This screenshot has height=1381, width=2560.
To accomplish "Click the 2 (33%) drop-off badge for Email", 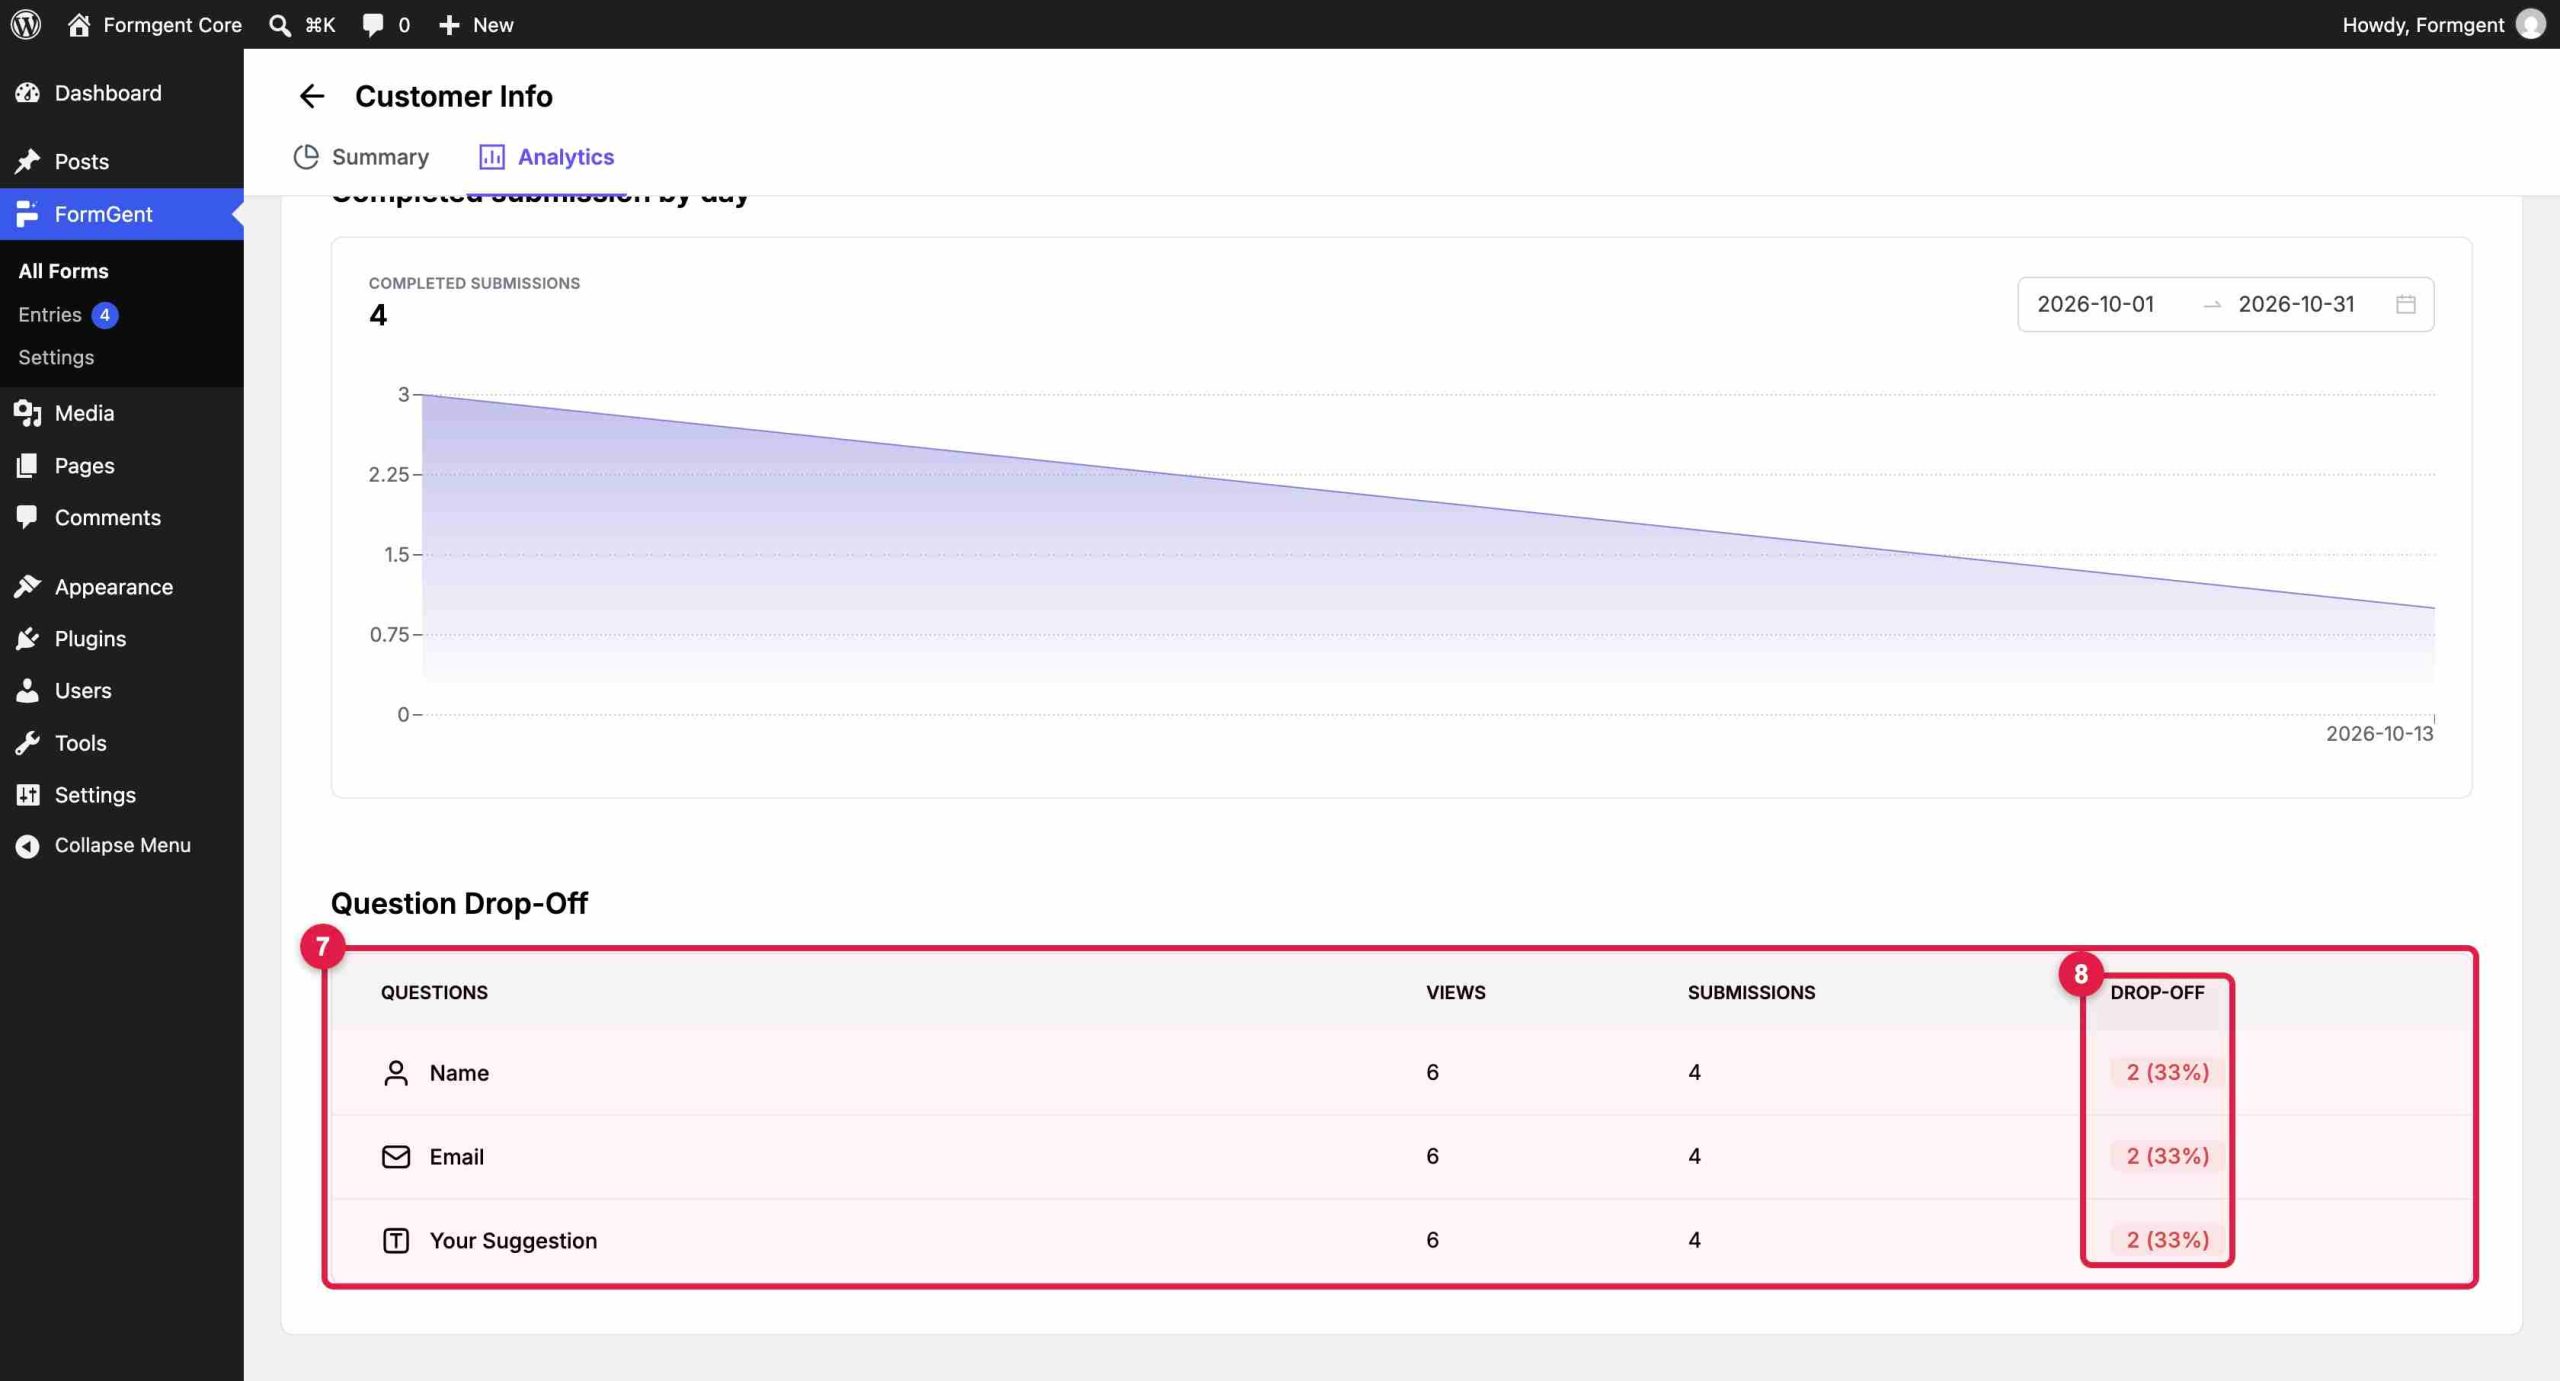I will (x=2167, y=1156).
